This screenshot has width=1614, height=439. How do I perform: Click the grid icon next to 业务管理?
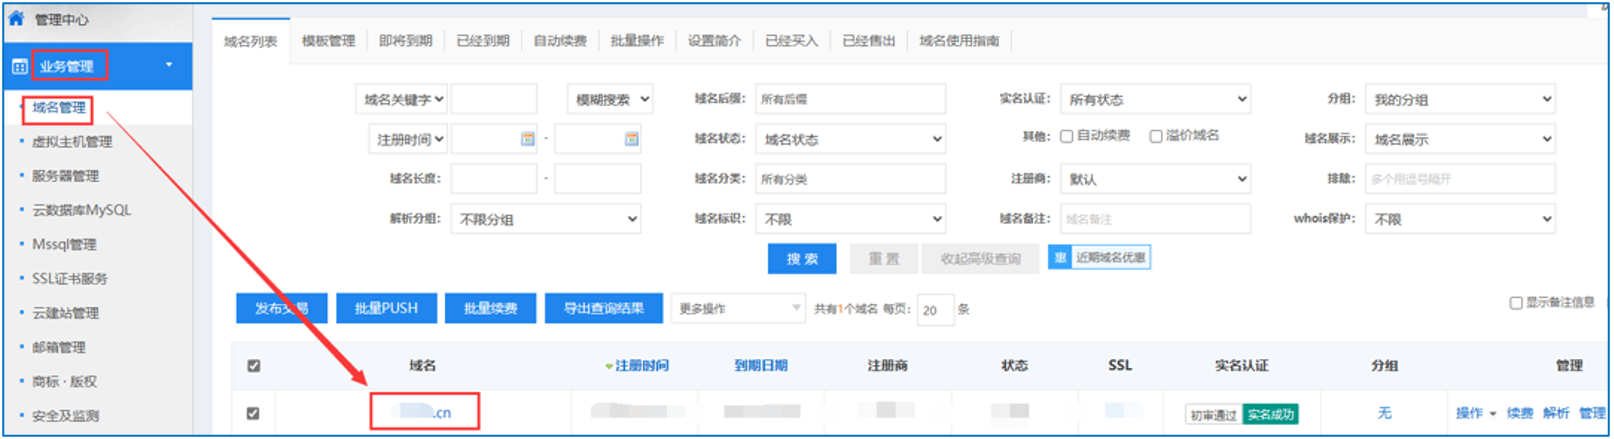(x=19, y=66)
